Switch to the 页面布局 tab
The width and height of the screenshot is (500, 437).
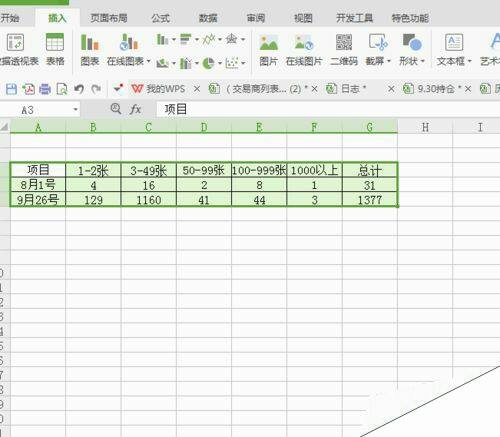click(109, 18)
